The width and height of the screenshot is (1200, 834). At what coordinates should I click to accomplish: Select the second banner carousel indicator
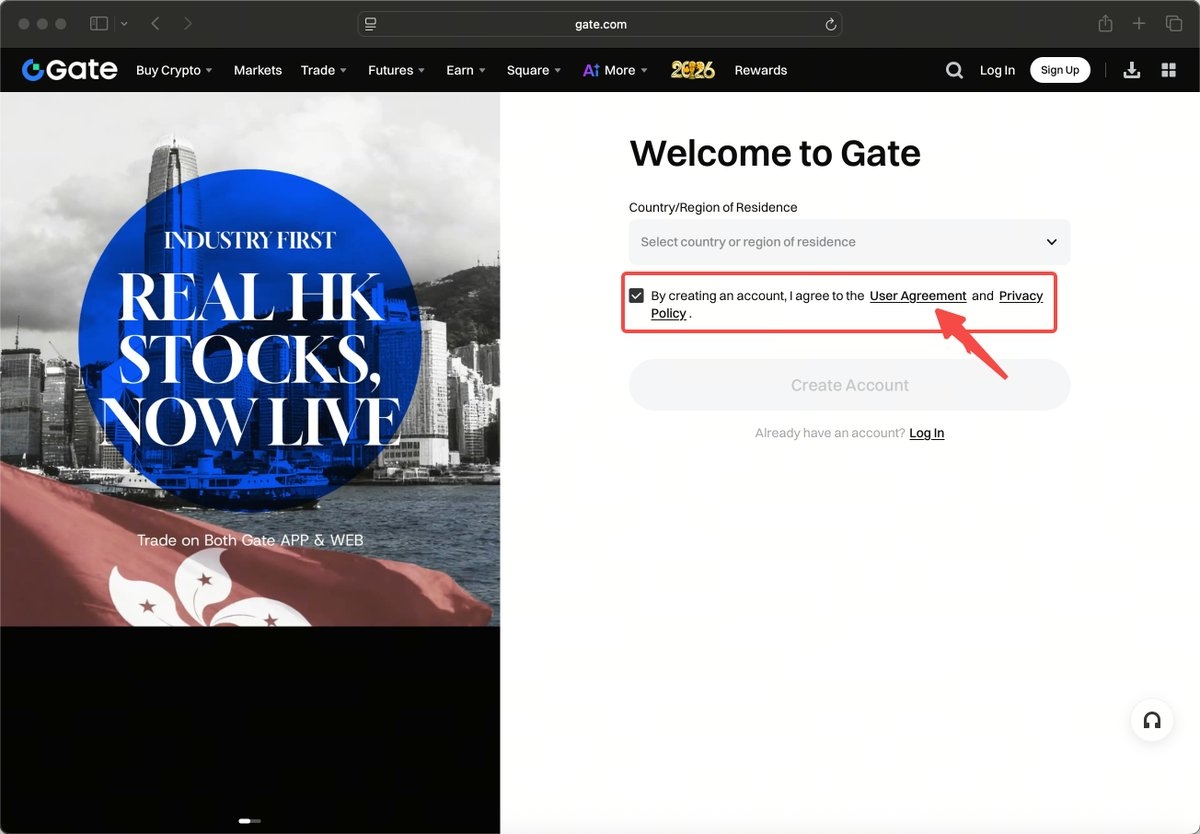257,820
